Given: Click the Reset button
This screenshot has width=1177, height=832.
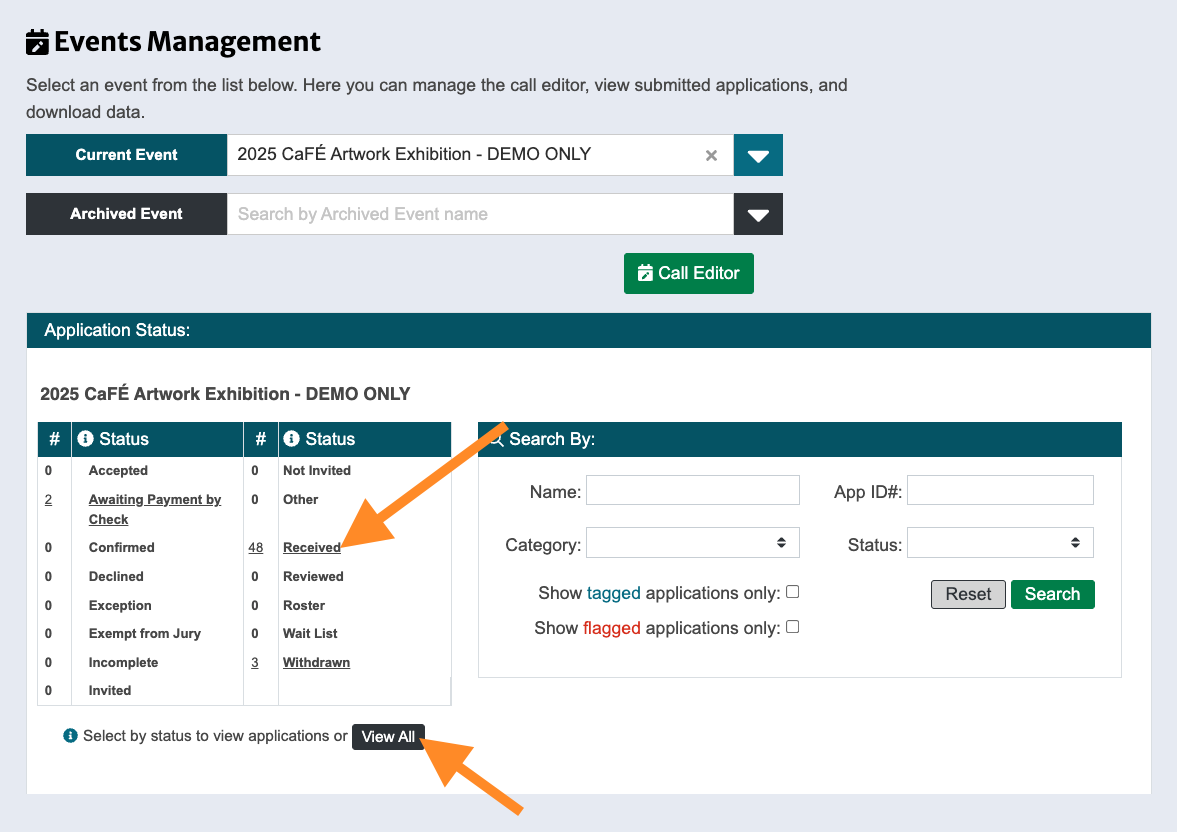Looking at the screenshot, I should click(968, 594).
